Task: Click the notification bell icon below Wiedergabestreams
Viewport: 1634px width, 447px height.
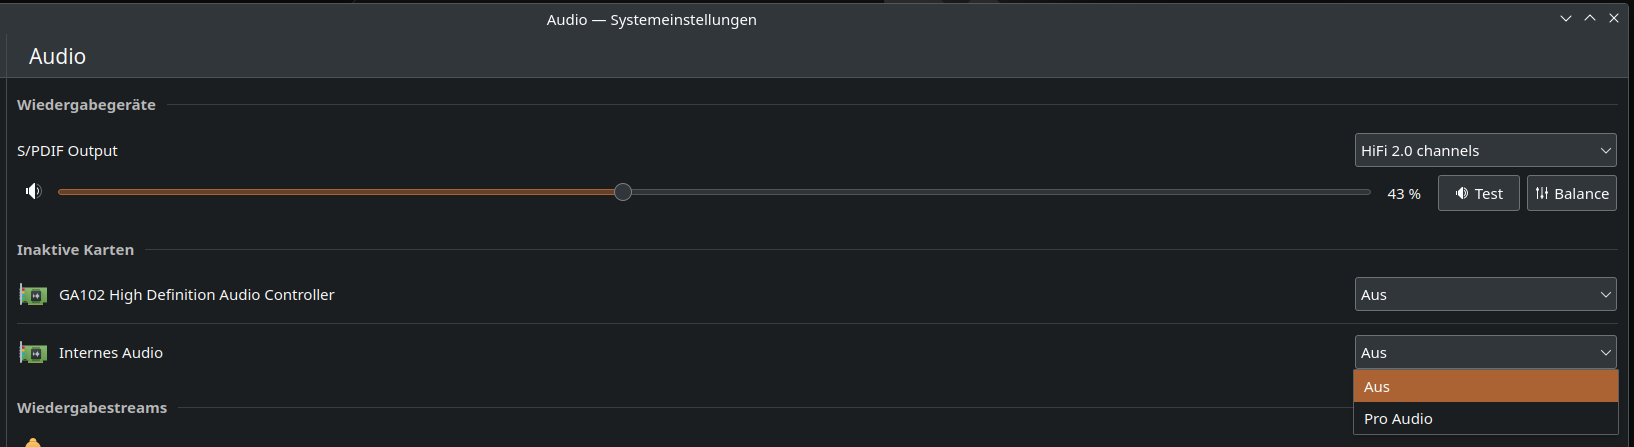Action: tap(33, 442)
